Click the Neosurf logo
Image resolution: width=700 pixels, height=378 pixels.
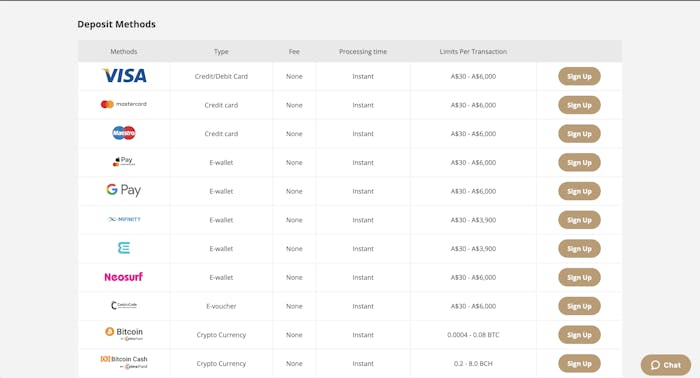click(124, 277)
